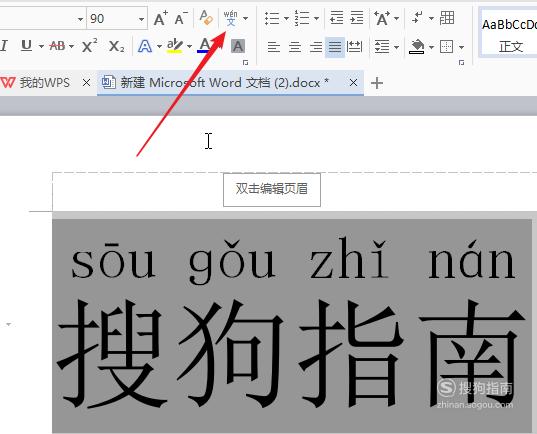Apply text effects blue A
The image size is (537, 434).
[x=145, y=46]
